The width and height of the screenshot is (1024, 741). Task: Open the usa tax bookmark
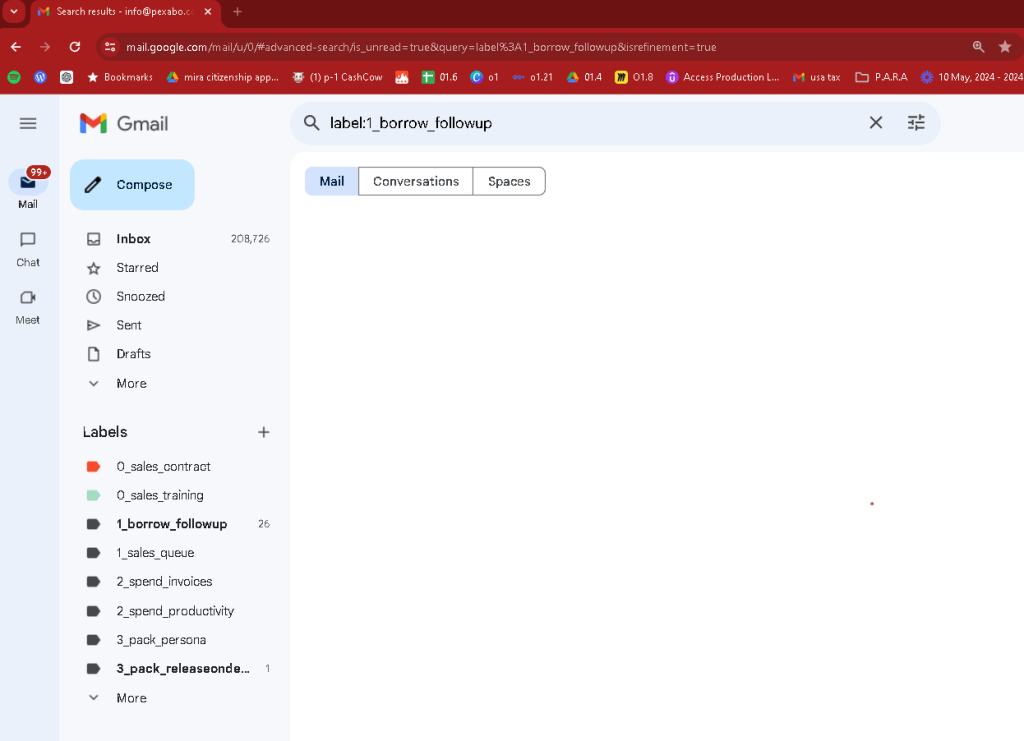click(x=816, y=77)
